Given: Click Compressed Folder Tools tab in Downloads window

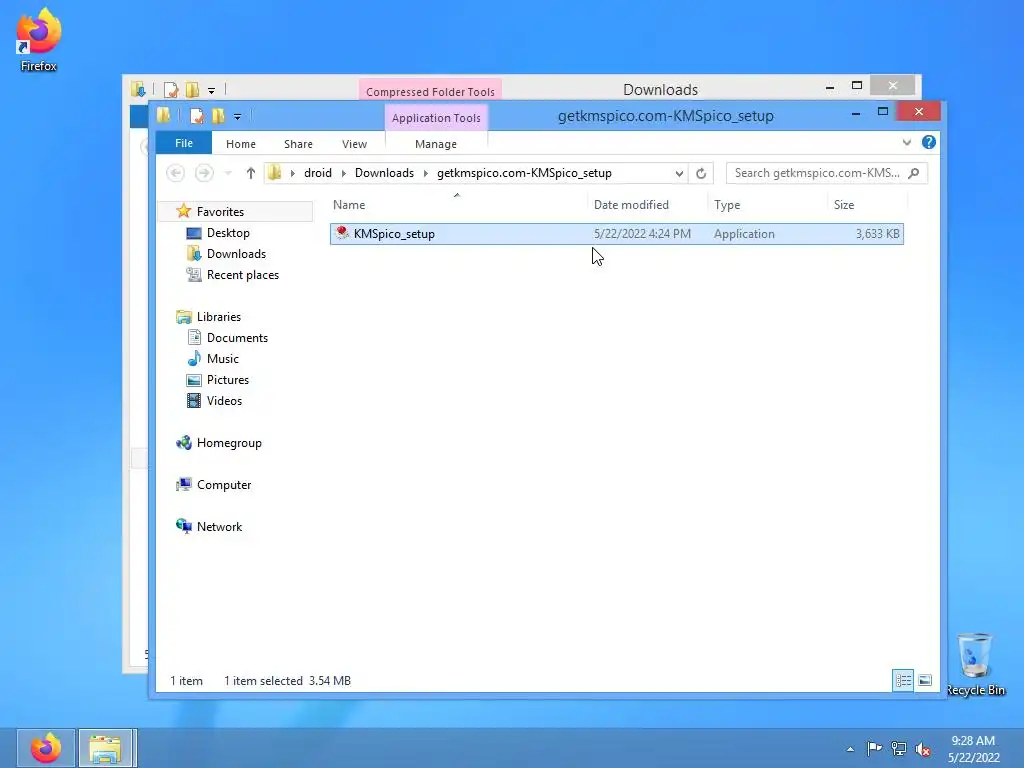Looking at the screenshot, I should pyautogui.click(x=430, y=91).
